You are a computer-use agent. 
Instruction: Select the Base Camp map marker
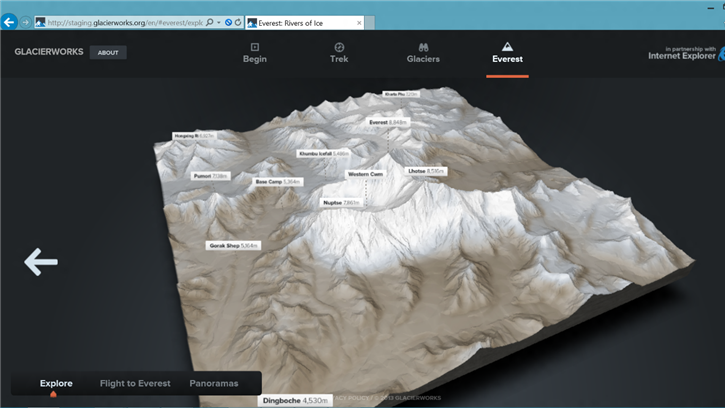coord(277,182)
